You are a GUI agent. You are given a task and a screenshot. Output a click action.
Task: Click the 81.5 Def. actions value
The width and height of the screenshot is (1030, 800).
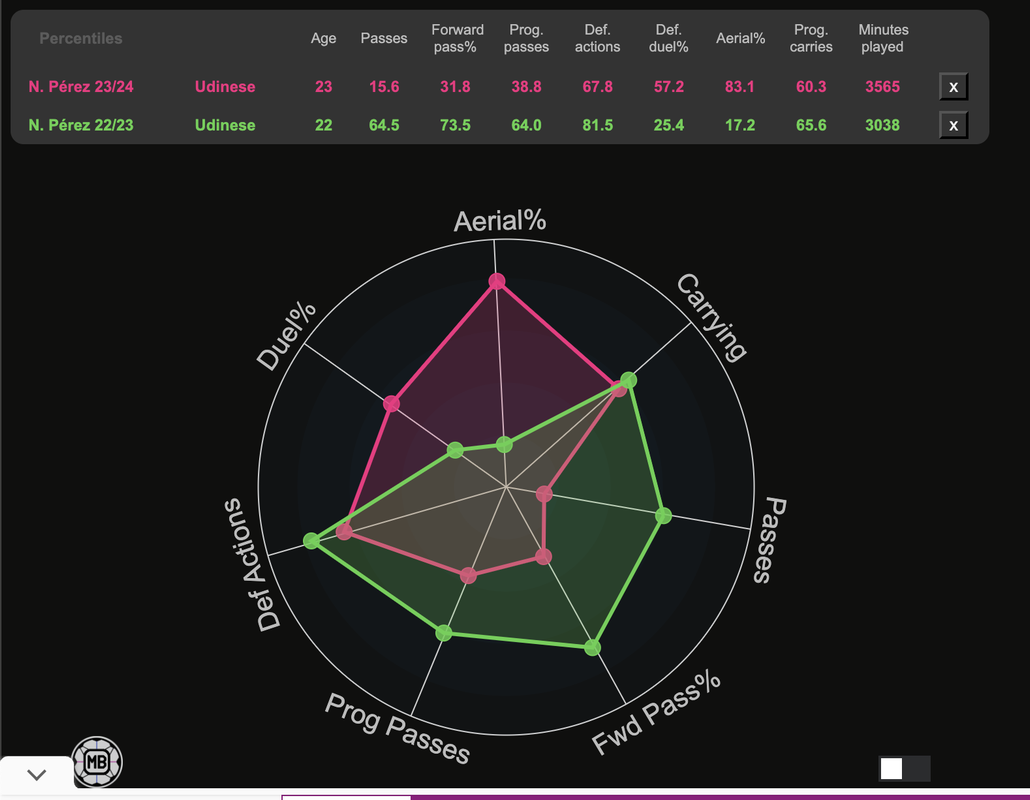click(598, 125)
